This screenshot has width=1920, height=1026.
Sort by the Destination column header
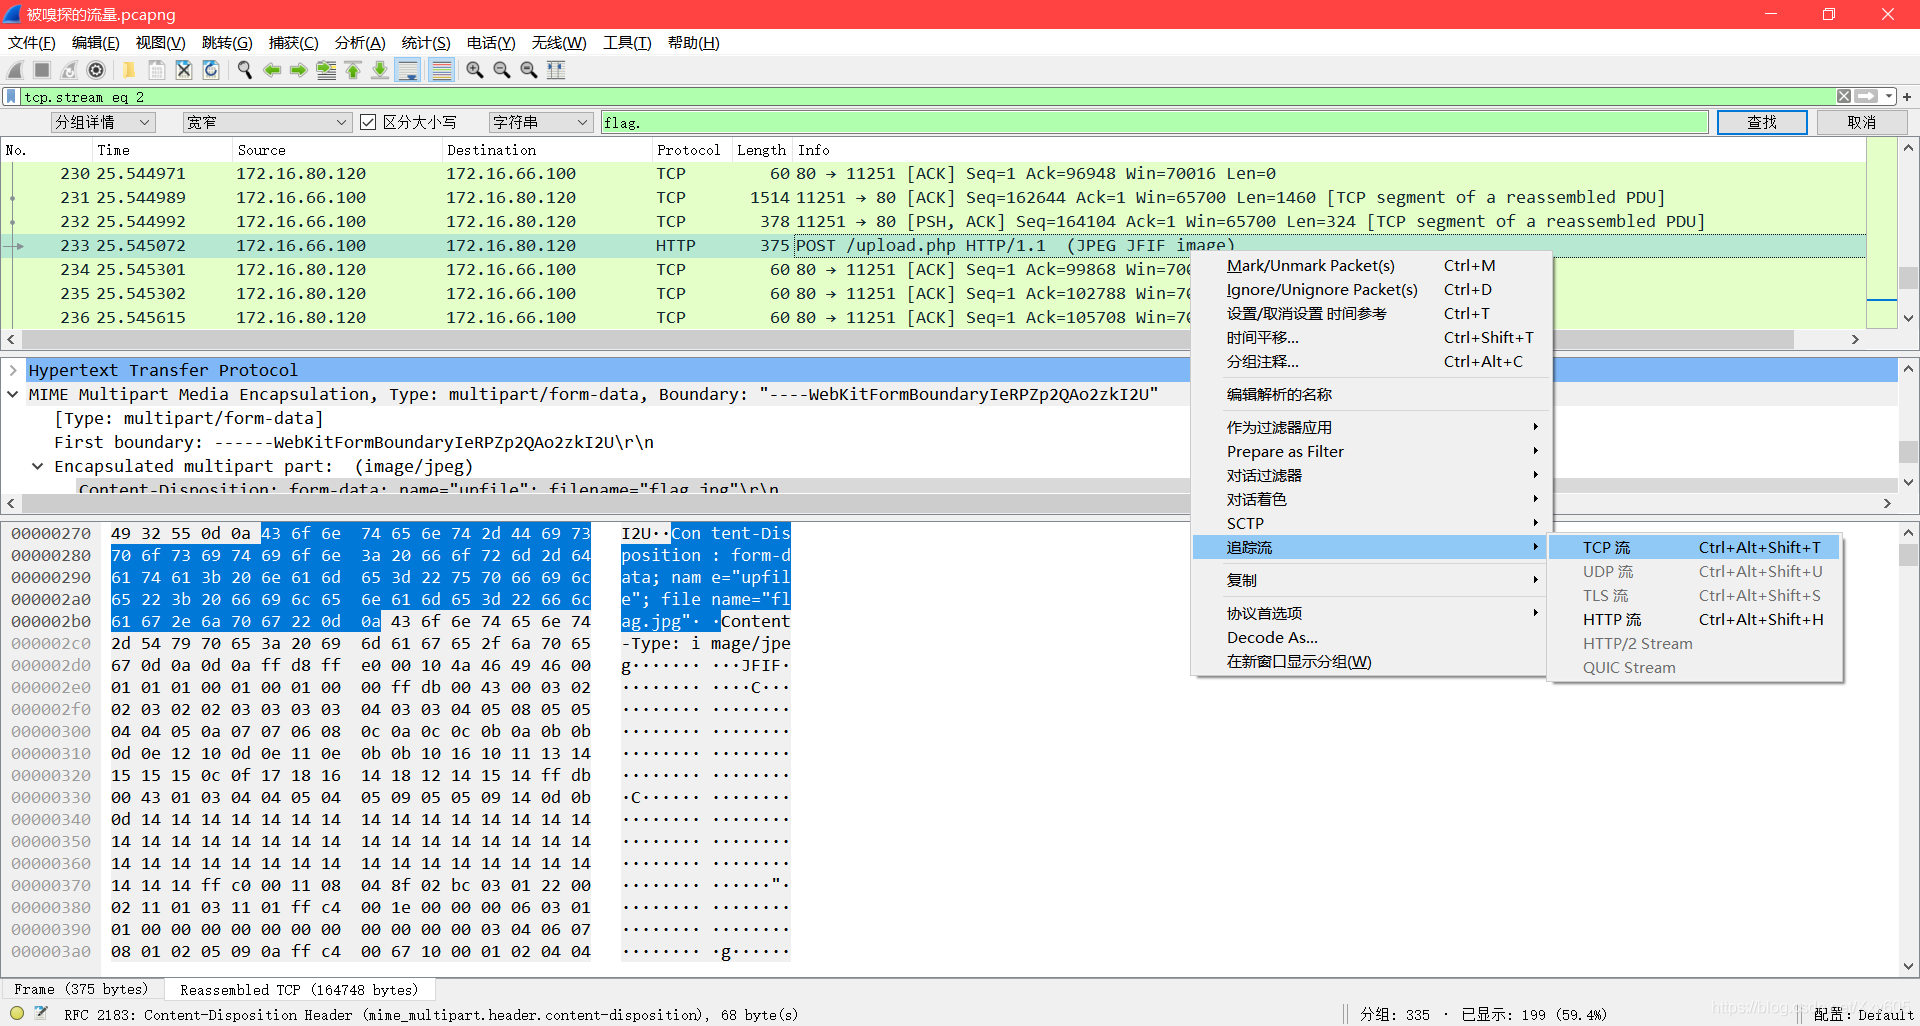[546, 150]
